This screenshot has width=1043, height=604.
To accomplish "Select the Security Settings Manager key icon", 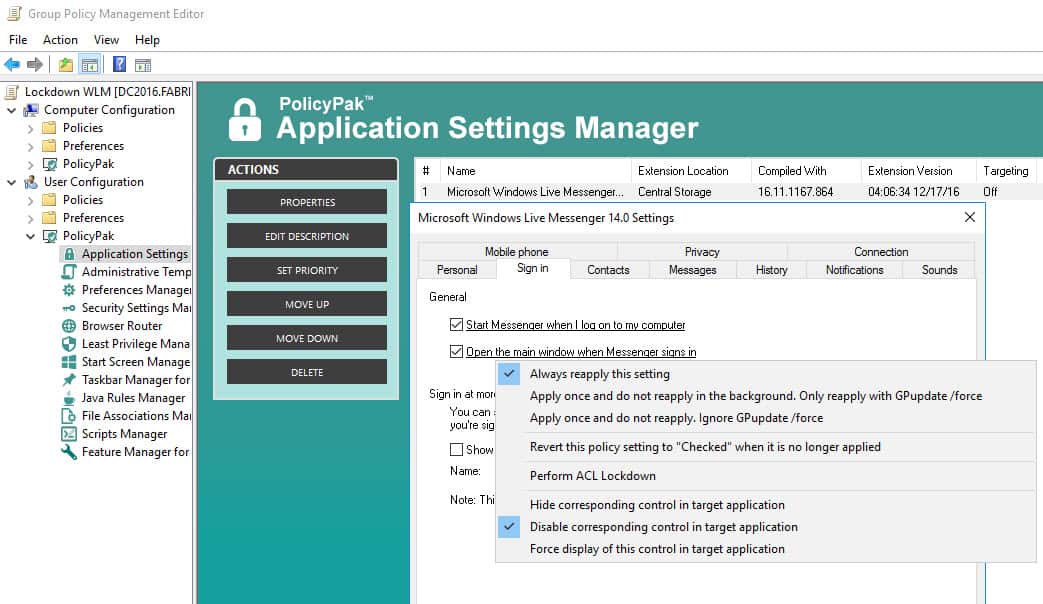I will pos(69,307).
